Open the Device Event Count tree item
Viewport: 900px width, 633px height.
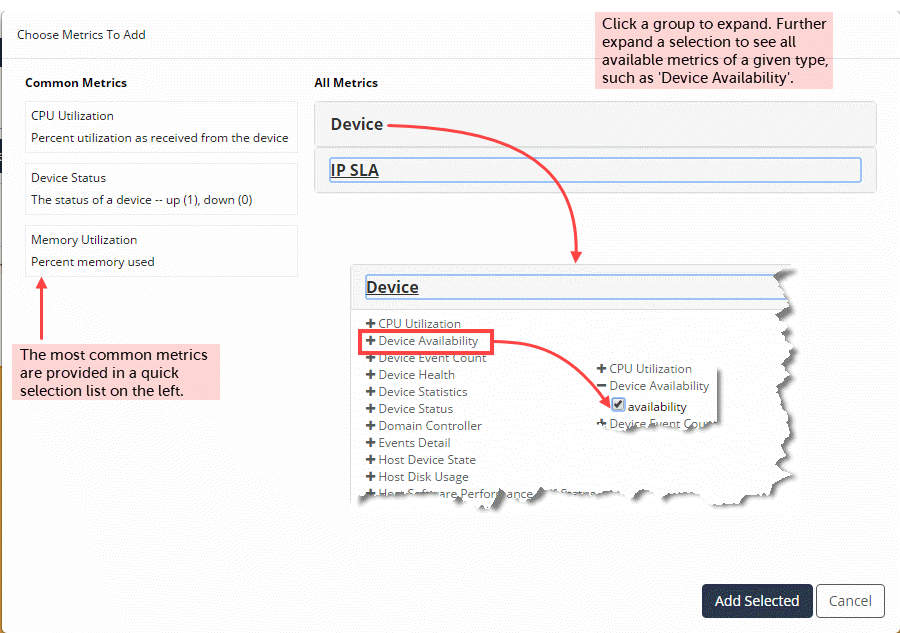click(432, 358)
